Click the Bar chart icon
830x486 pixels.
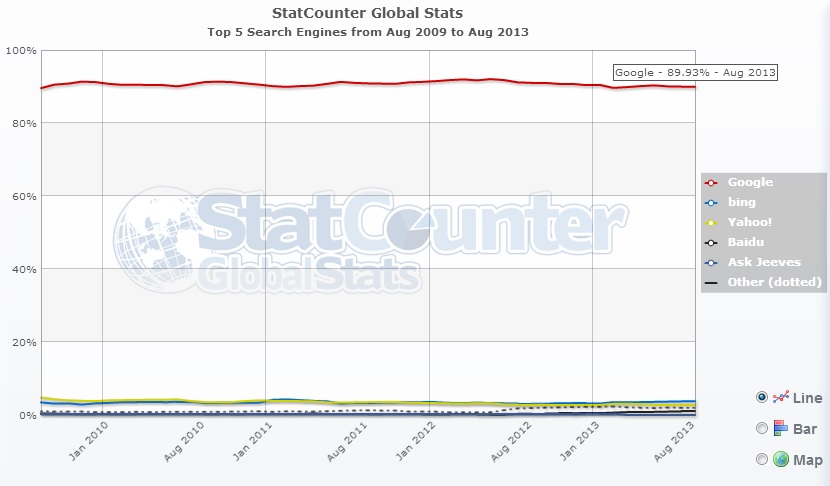click(780, 428)
